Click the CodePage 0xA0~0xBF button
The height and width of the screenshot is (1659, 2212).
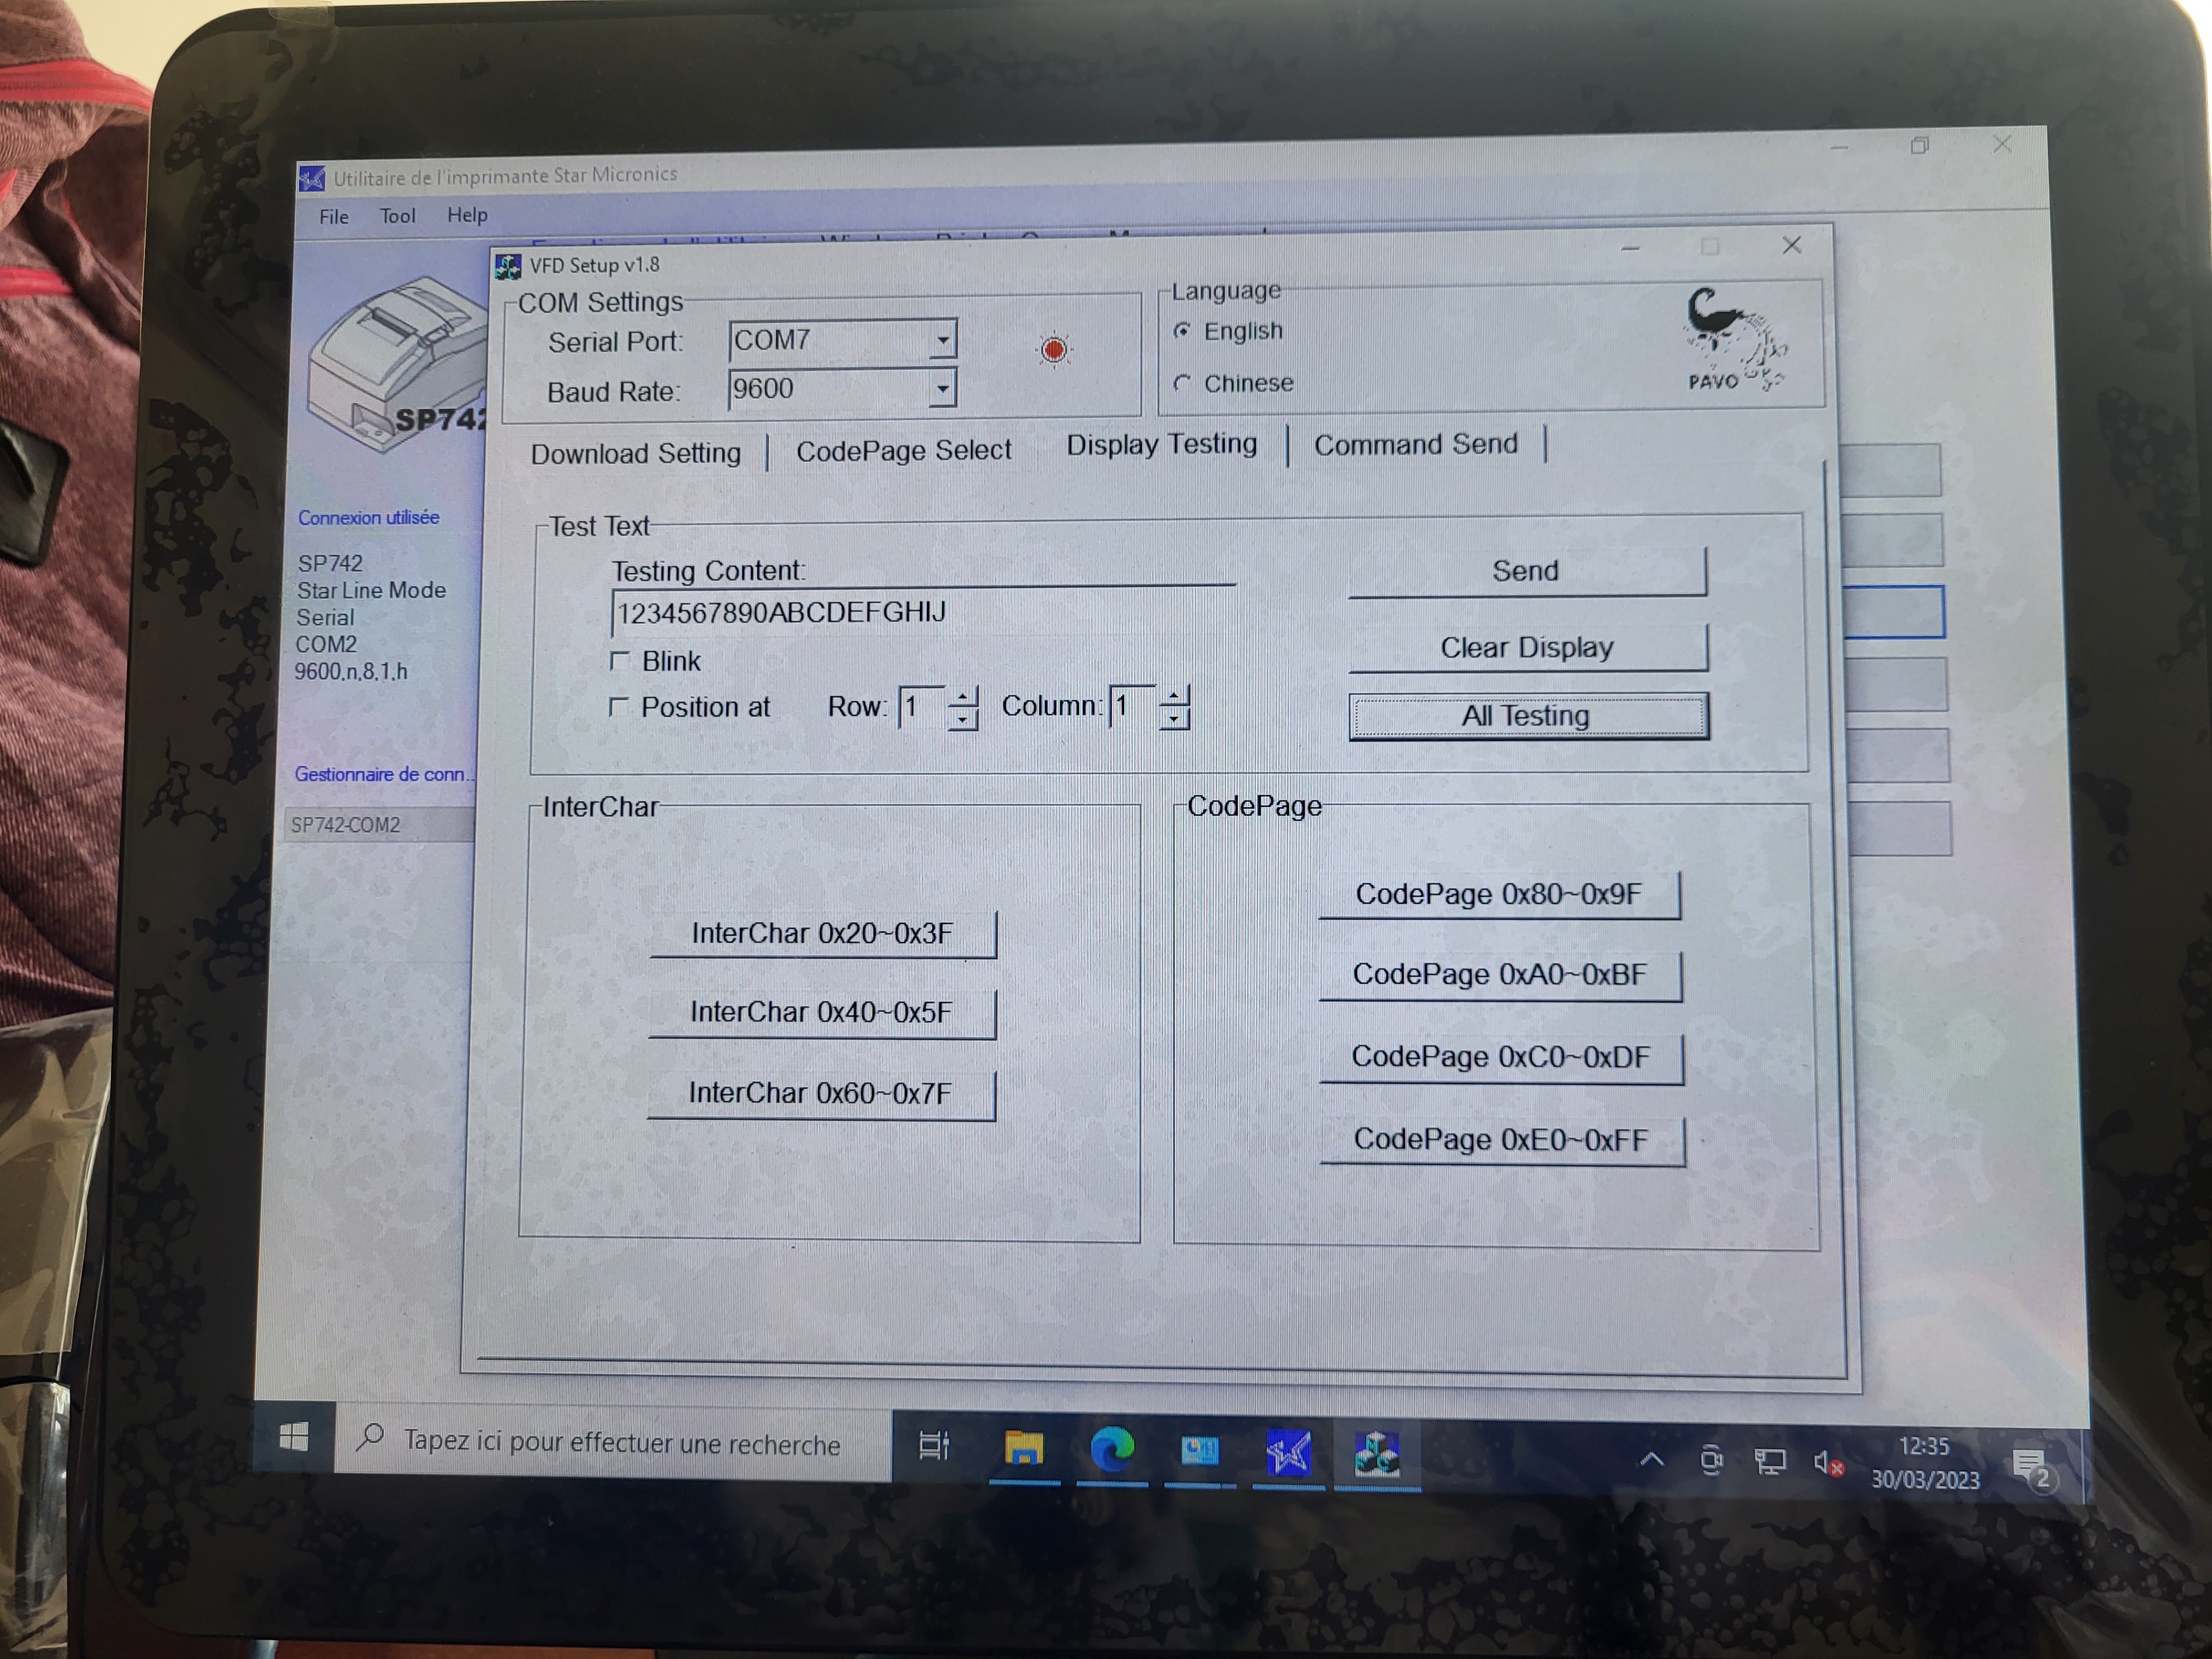click(x=1499, y=975)
